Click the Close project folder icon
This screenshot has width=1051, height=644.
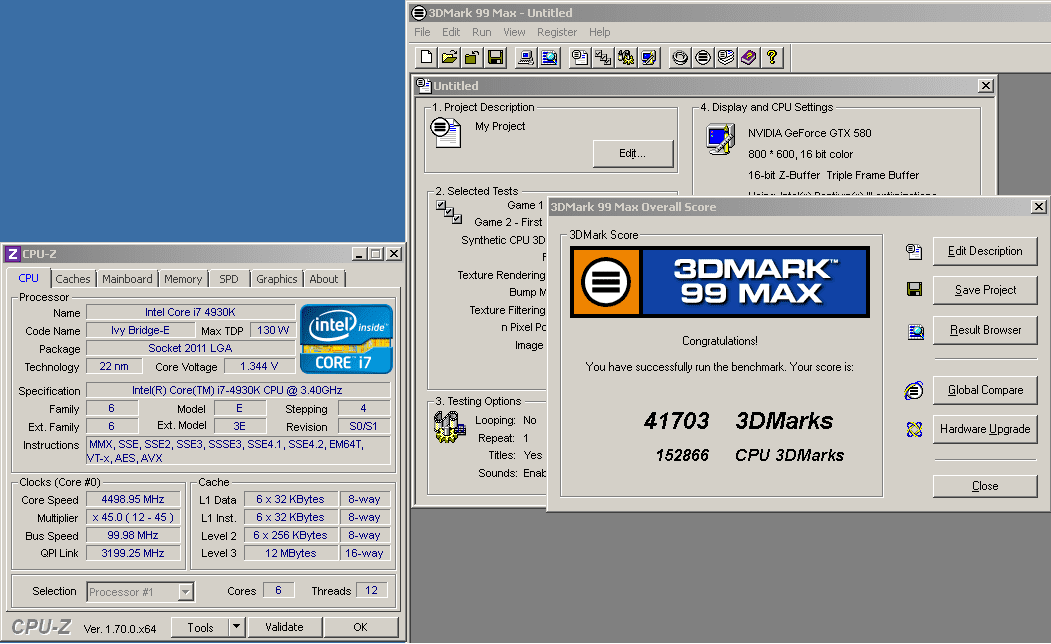(472, 58)
